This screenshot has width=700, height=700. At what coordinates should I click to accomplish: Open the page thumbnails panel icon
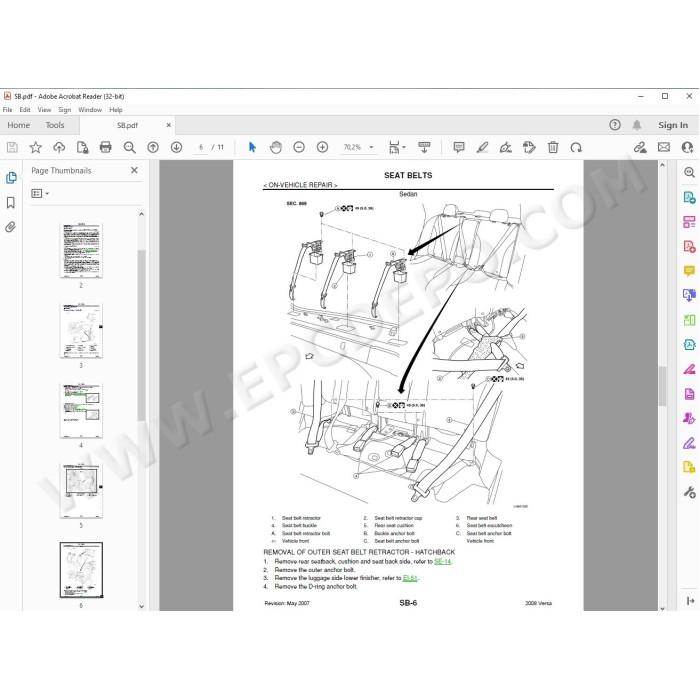pos(11,178)
